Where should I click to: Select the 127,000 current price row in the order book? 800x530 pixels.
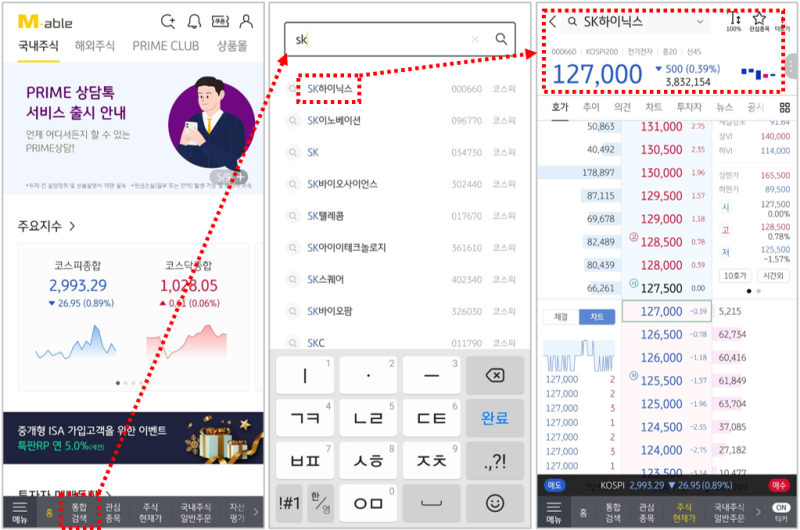click(x=666, y=311)
